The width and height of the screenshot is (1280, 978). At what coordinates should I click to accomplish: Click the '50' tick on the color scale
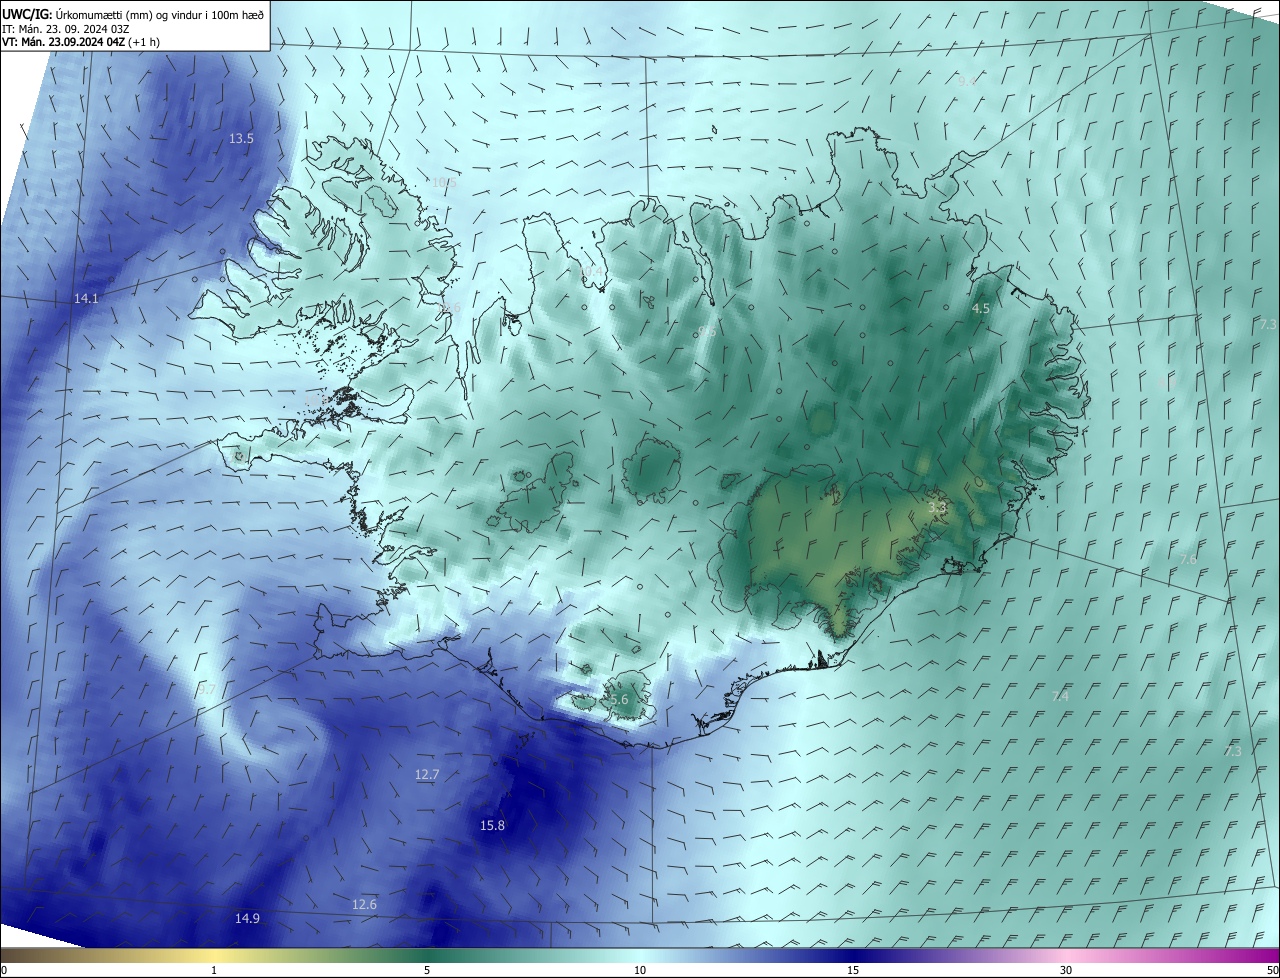pos(1272,971)
